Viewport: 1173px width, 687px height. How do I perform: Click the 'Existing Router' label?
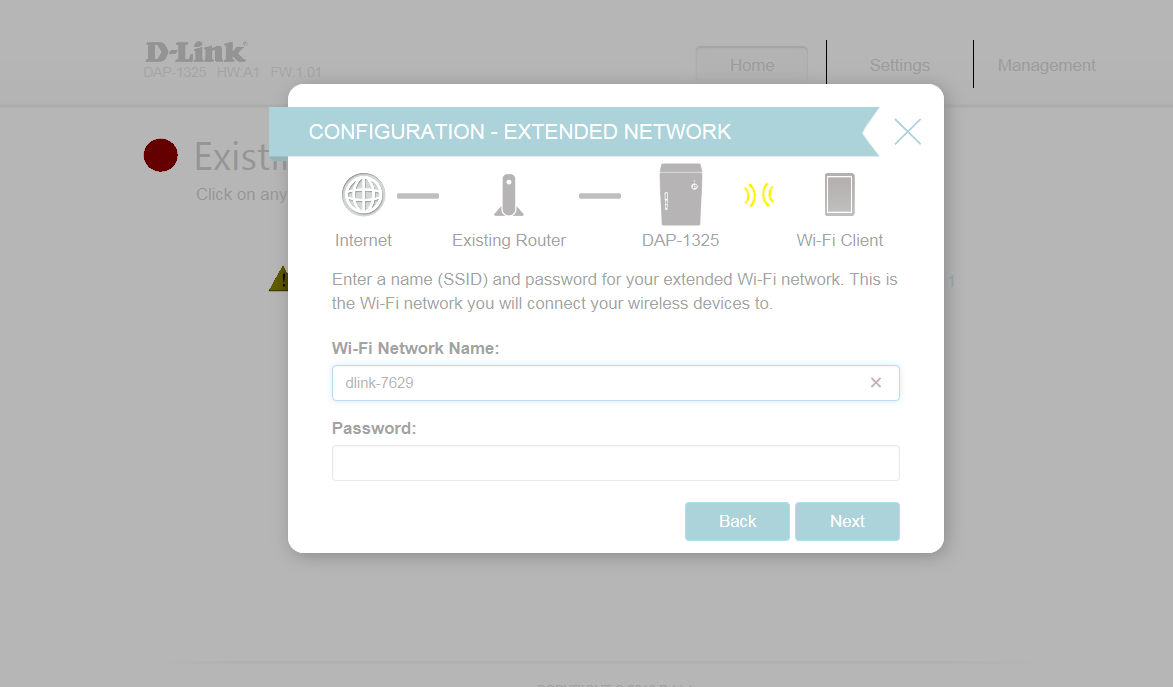click(x=509, y=240)
